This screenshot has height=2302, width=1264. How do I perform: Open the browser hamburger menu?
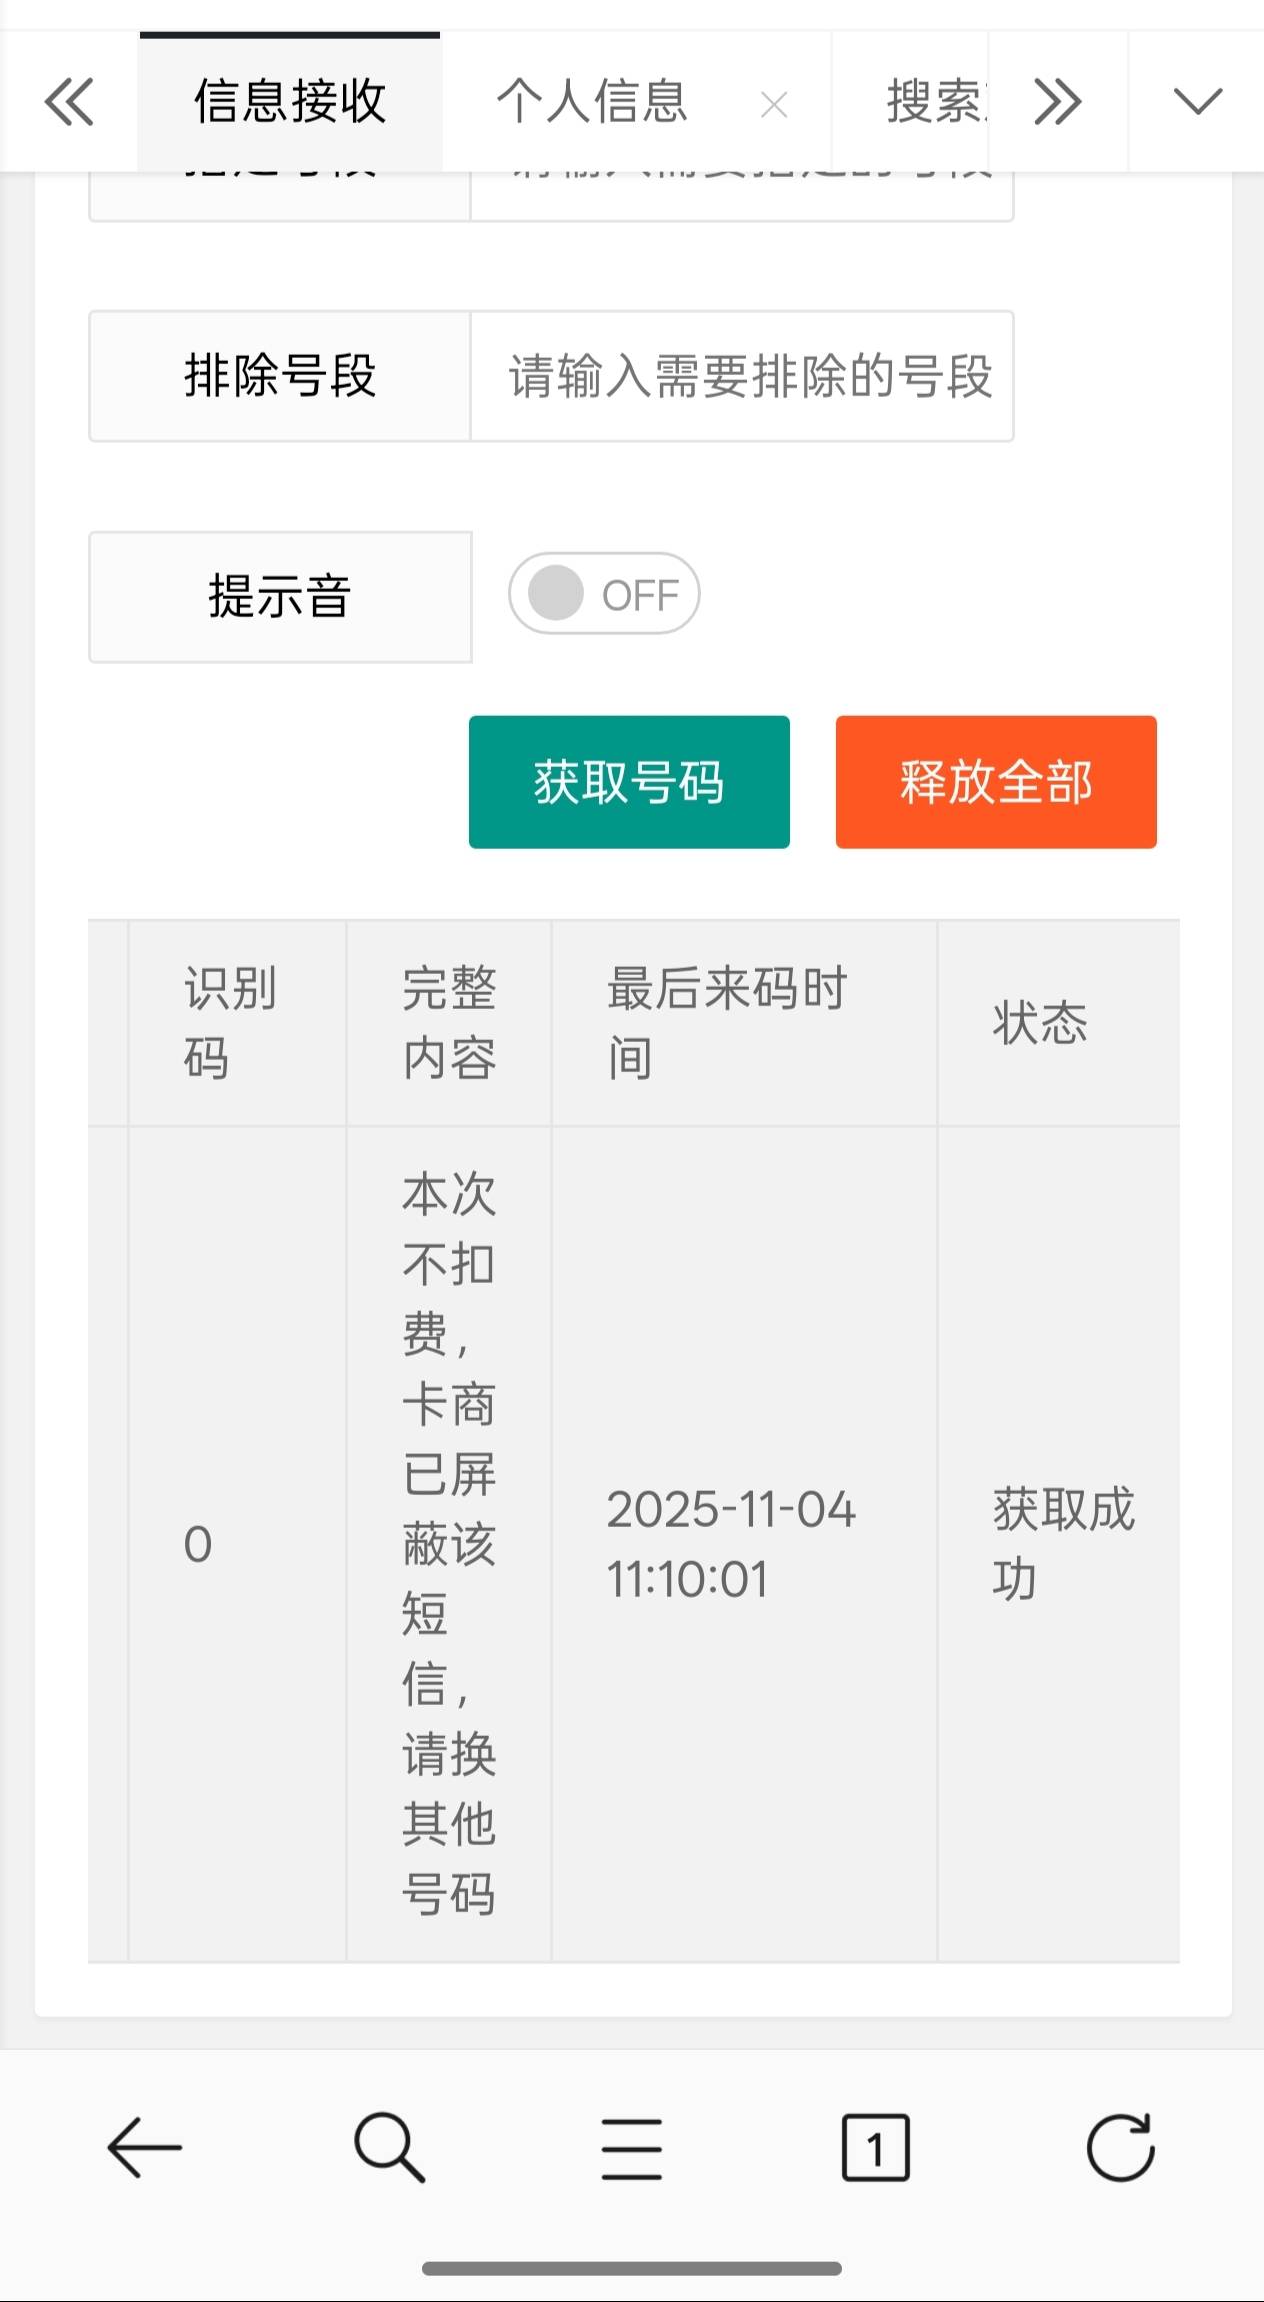pos(632,2147)
